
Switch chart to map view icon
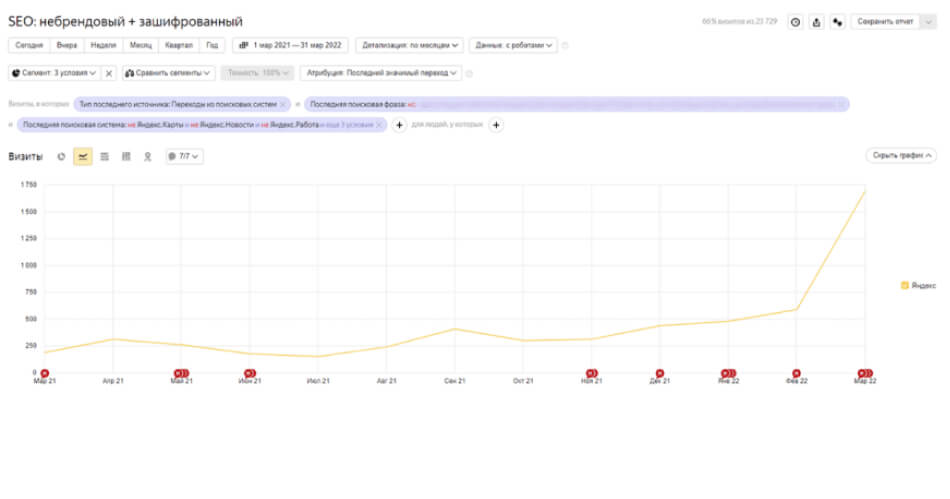pyautogui.click(x=147, y=156)
